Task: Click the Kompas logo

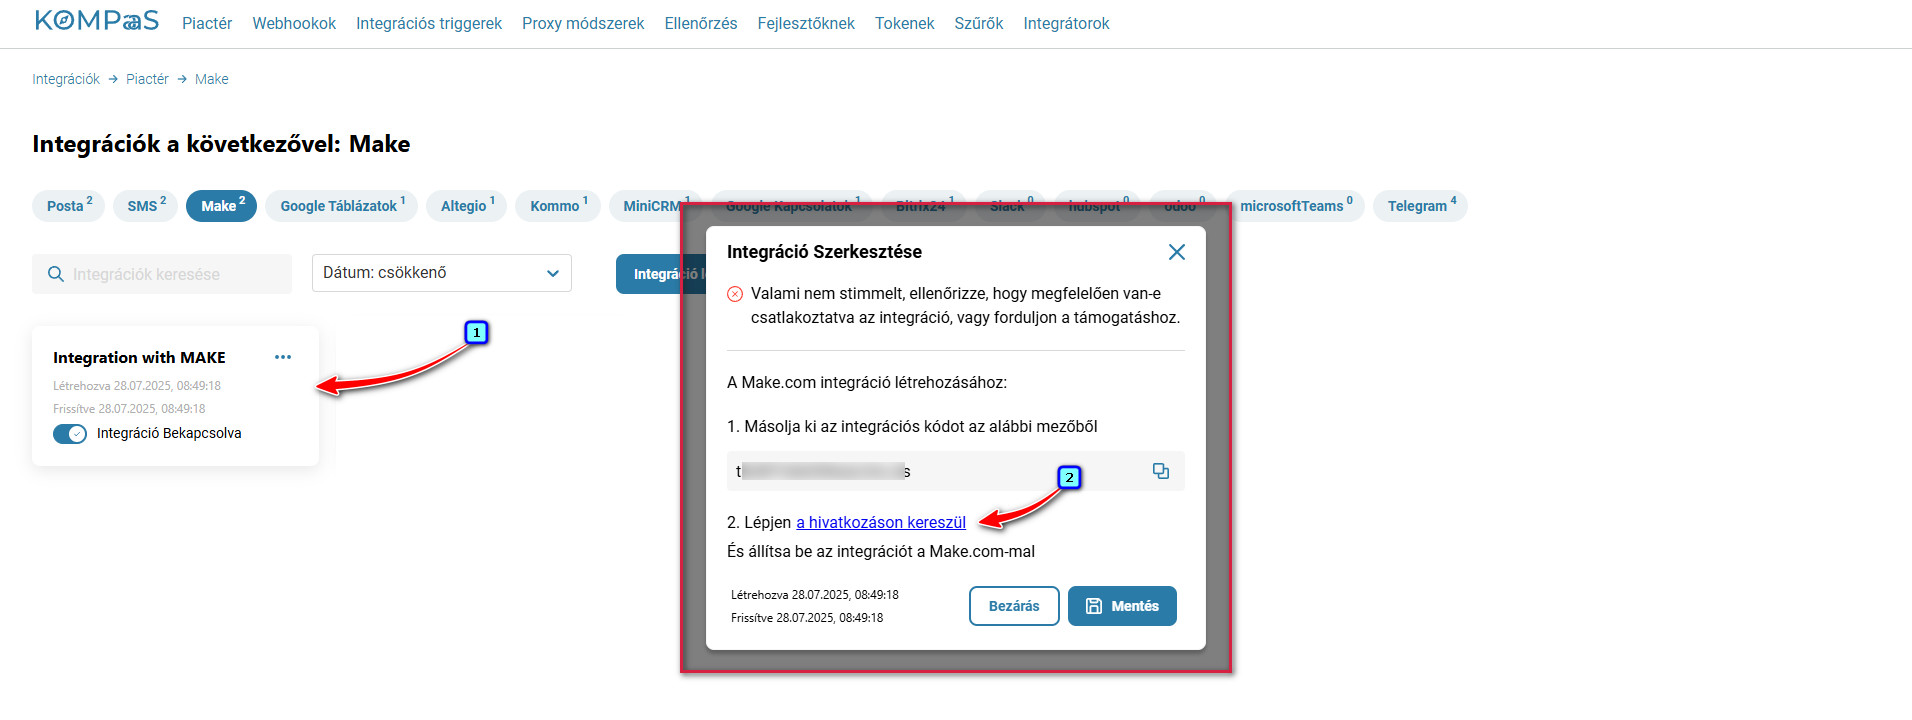Action: pos(97,21)
